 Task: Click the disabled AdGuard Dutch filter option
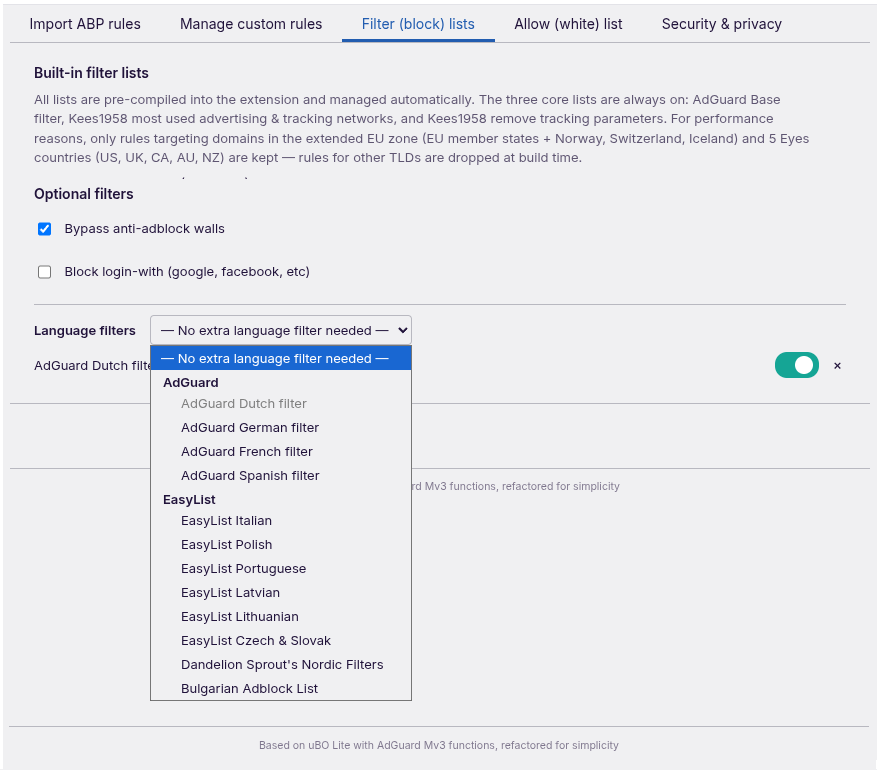pyautogui.click(x=281, y=403)
